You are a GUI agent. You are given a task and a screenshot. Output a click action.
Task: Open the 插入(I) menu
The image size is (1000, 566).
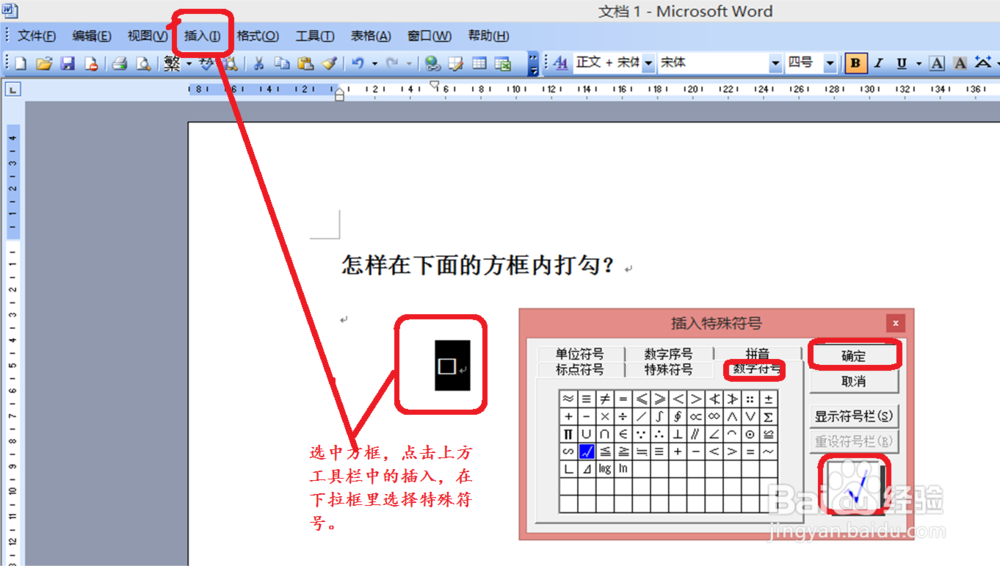tap(202, 36)
